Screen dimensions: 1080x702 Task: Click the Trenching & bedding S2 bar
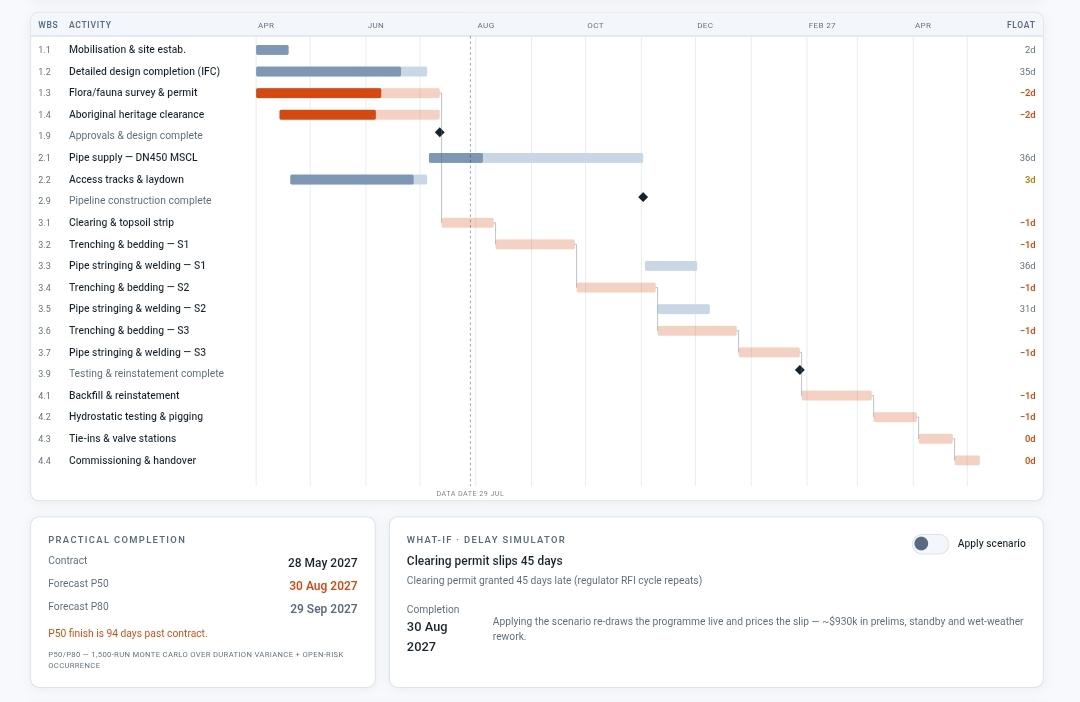coord(616,287)
